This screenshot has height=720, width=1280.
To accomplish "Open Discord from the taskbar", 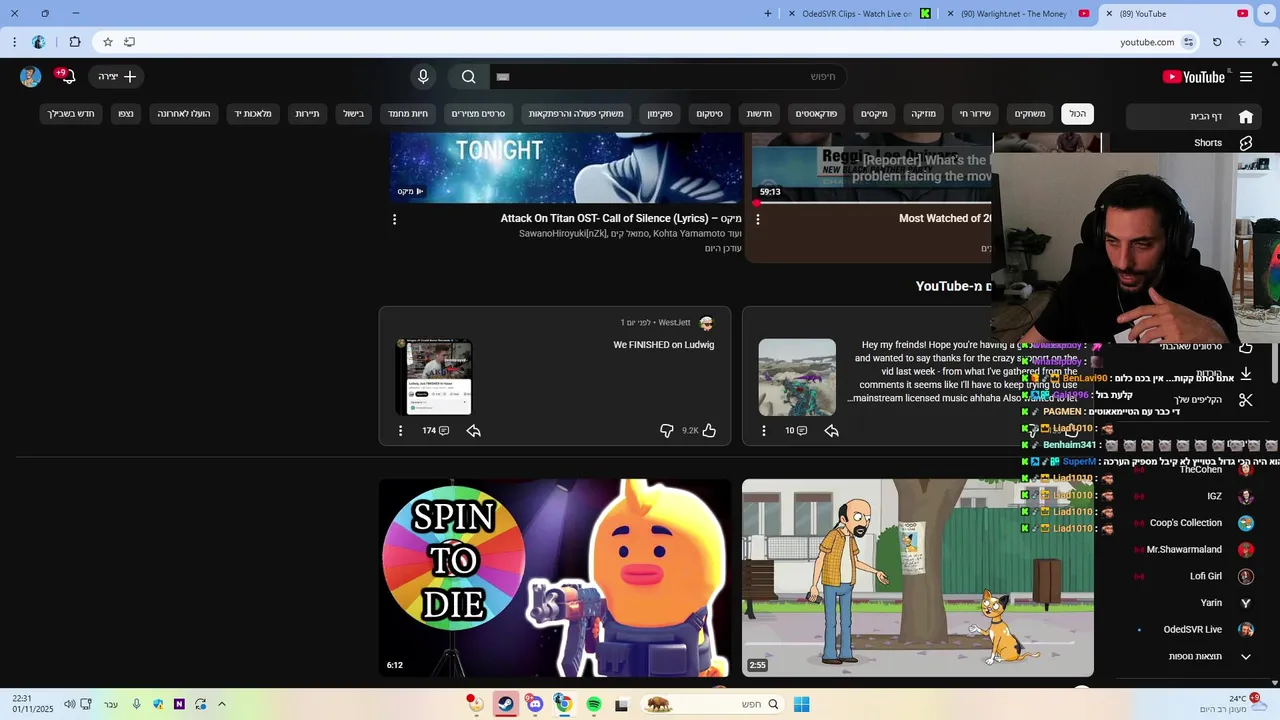I will click(x=535, y=704).
